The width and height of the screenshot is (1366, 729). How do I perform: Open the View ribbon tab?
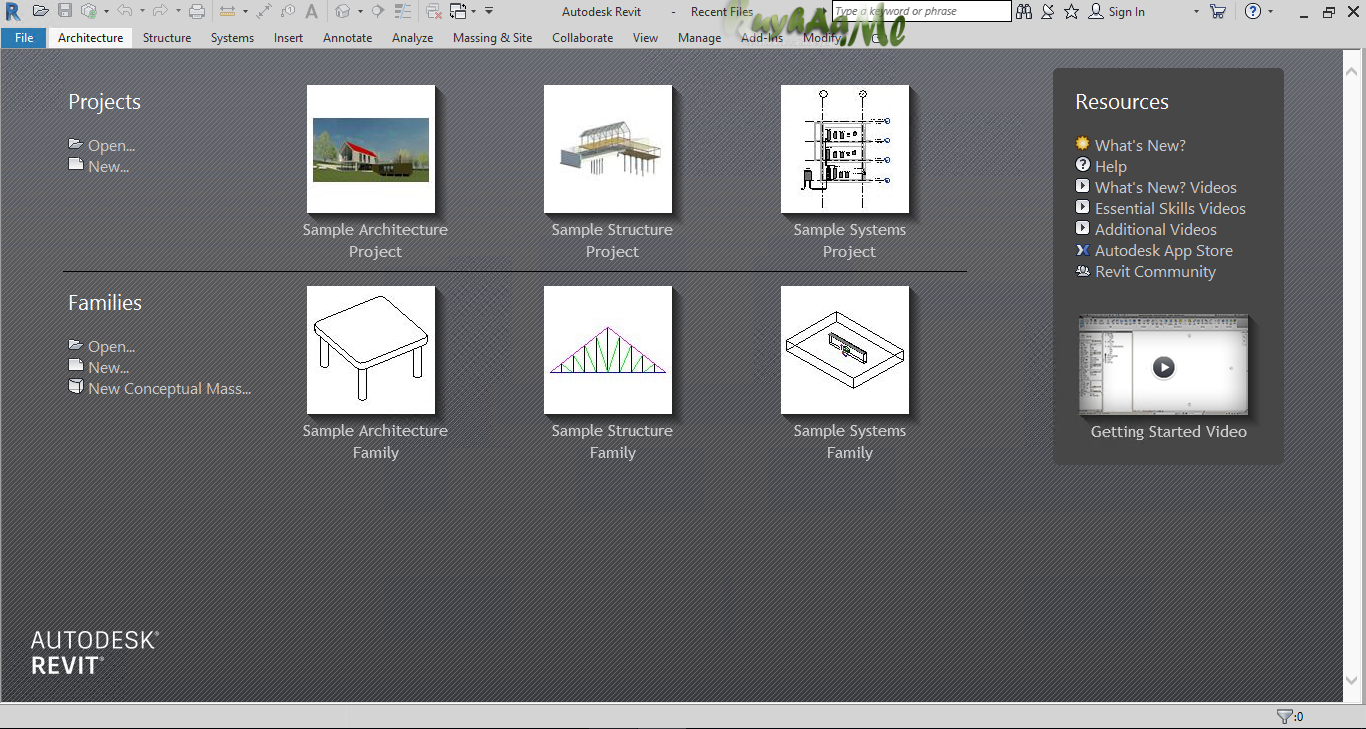(645, 37)
